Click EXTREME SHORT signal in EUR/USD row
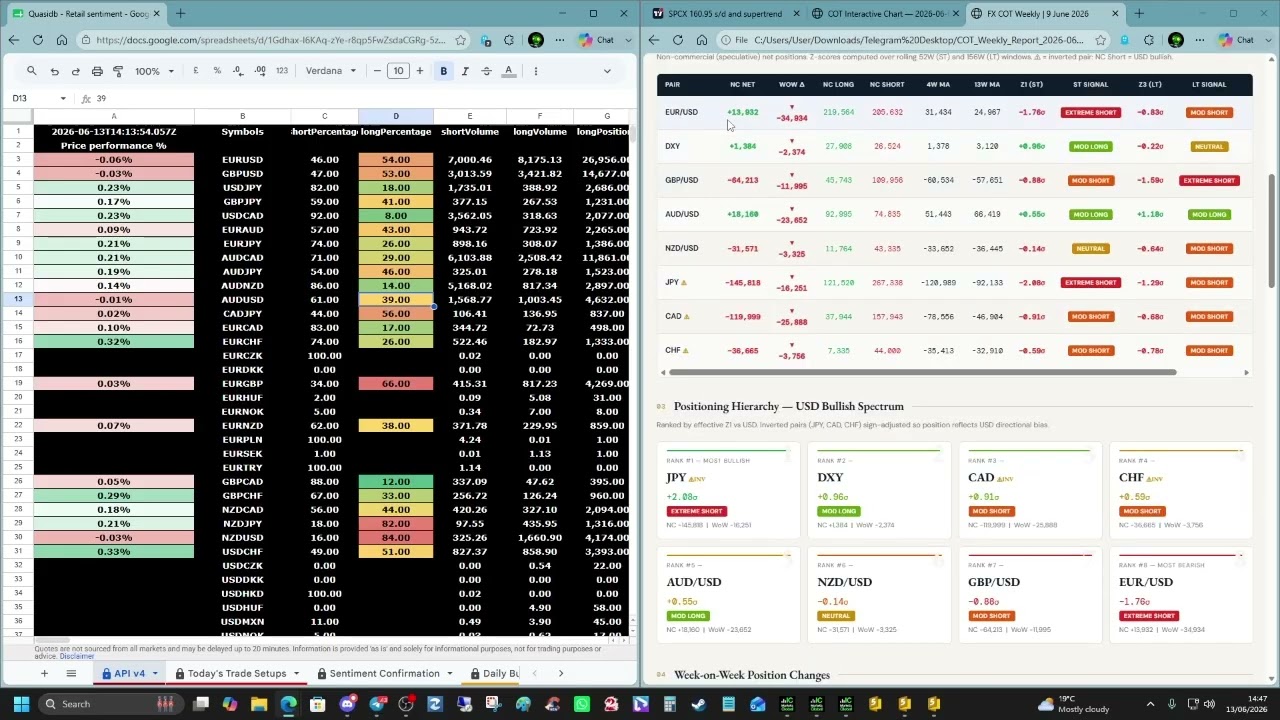The height and width of the screenshot is (720, 1280). [x=1090, y=112]
